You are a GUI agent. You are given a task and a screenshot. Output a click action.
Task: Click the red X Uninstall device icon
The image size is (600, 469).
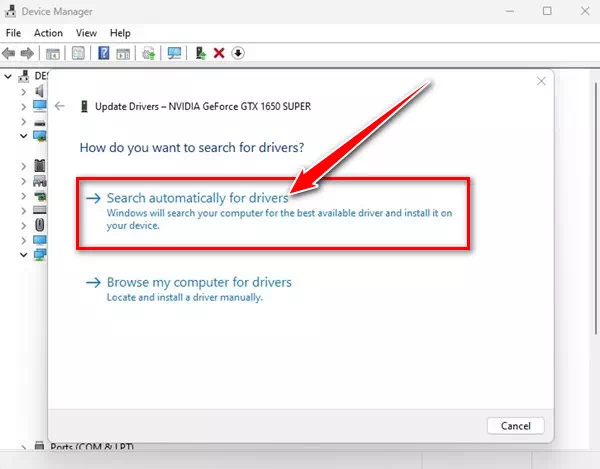click(x=219, y=53)
